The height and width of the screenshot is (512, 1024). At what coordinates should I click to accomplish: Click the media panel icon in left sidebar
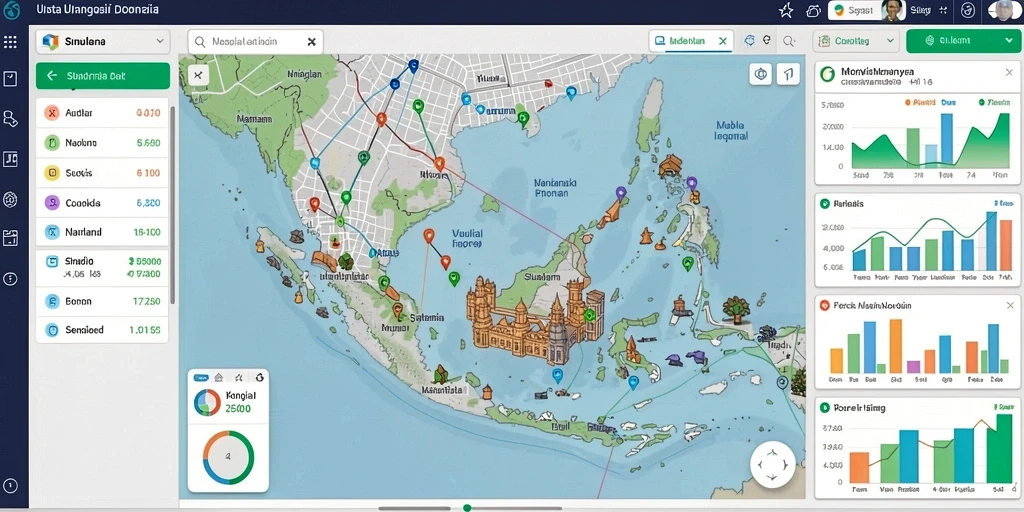[x=10, y=159]
